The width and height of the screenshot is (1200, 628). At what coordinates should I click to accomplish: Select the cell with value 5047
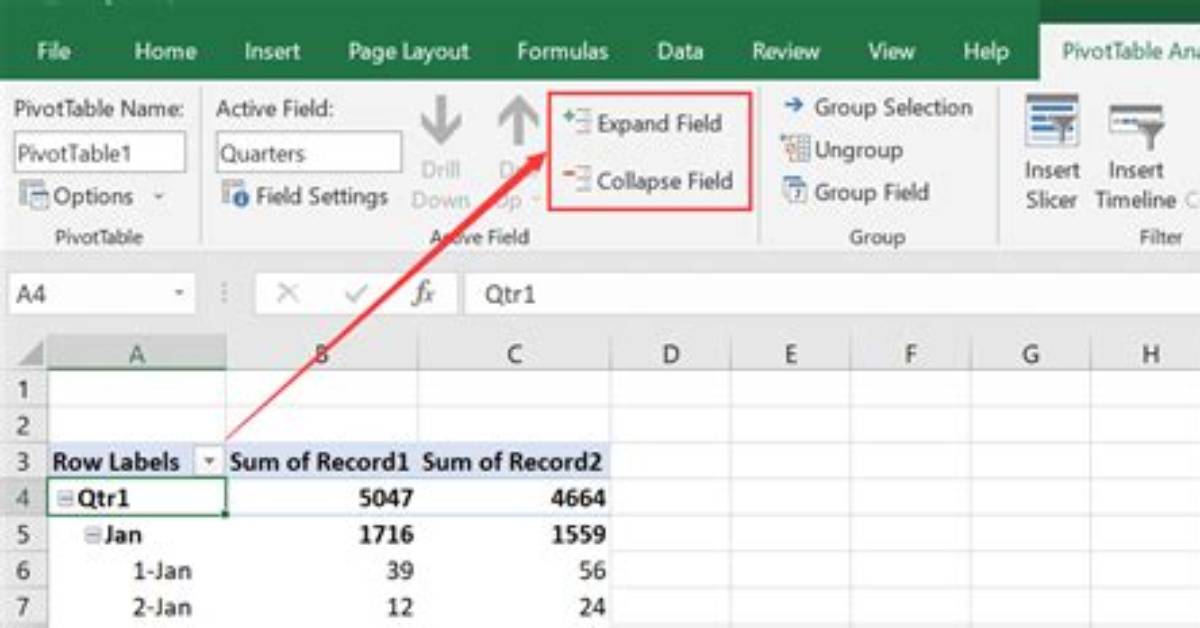coord(321,498)
